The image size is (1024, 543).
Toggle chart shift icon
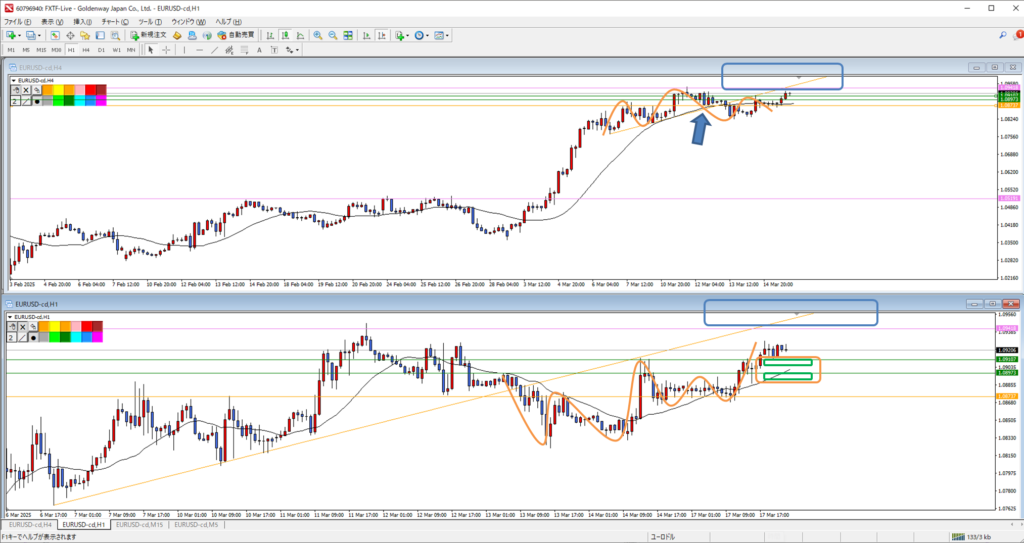click(381, 35)
